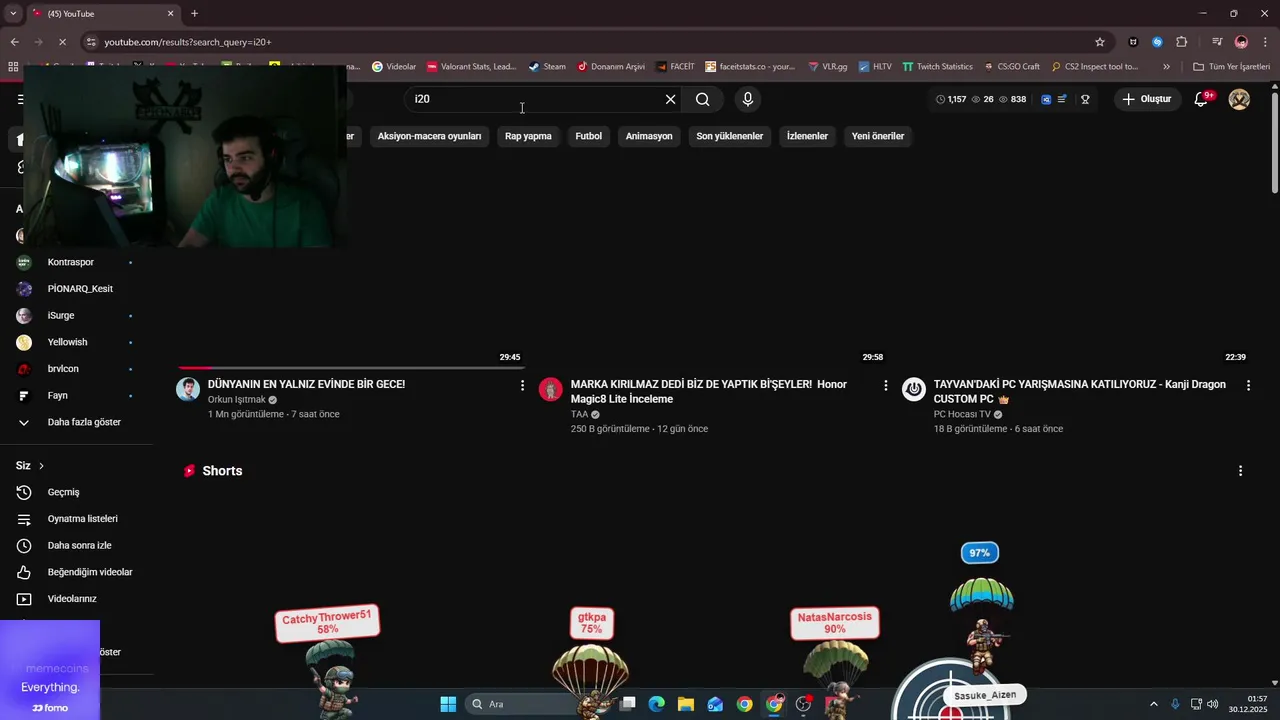This screenshot has height=720, width=1280.
Task: Open Chrome three-dot menu
Action: pos(1265,42)
